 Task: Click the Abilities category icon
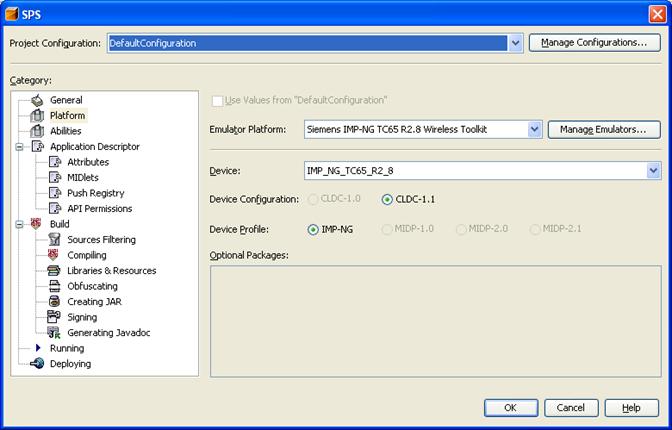click(x=37, y=131)
